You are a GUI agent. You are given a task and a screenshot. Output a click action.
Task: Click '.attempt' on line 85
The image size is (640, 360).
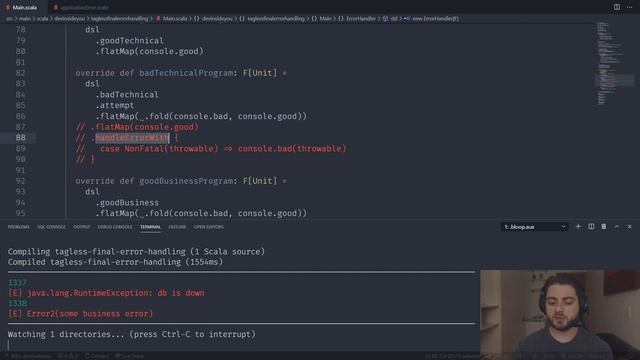(115, 105)
